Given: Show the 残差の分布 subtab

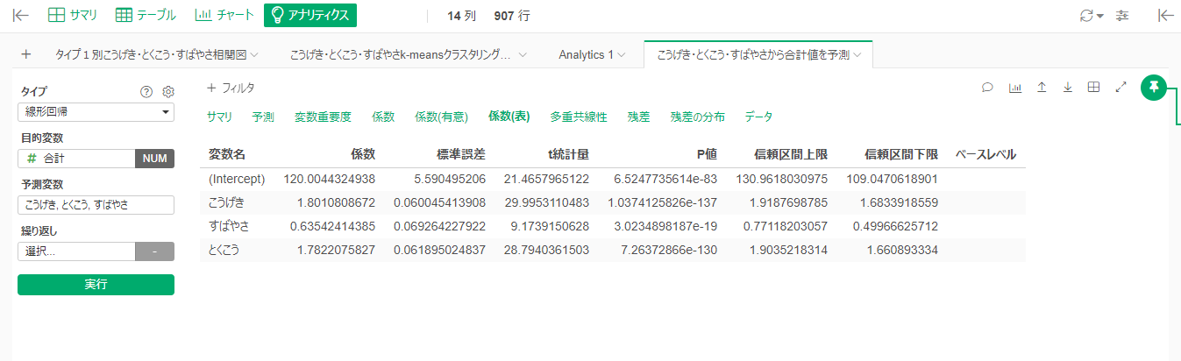Looking at the screenshot, I should tap(698, 117).
